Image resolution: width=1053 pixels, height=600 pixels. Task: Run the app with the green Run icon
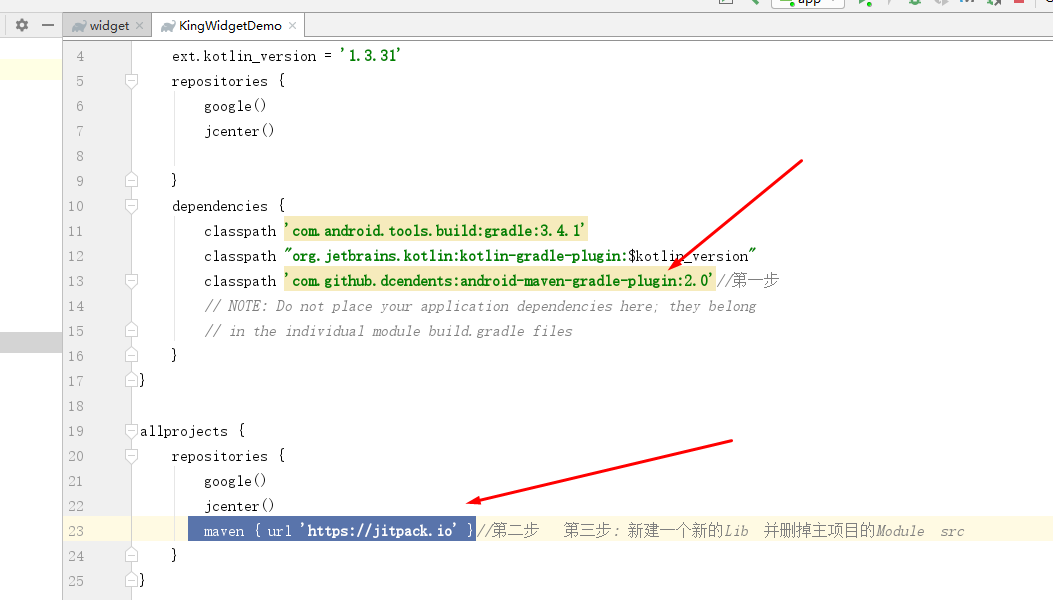(x=866, y=3)
